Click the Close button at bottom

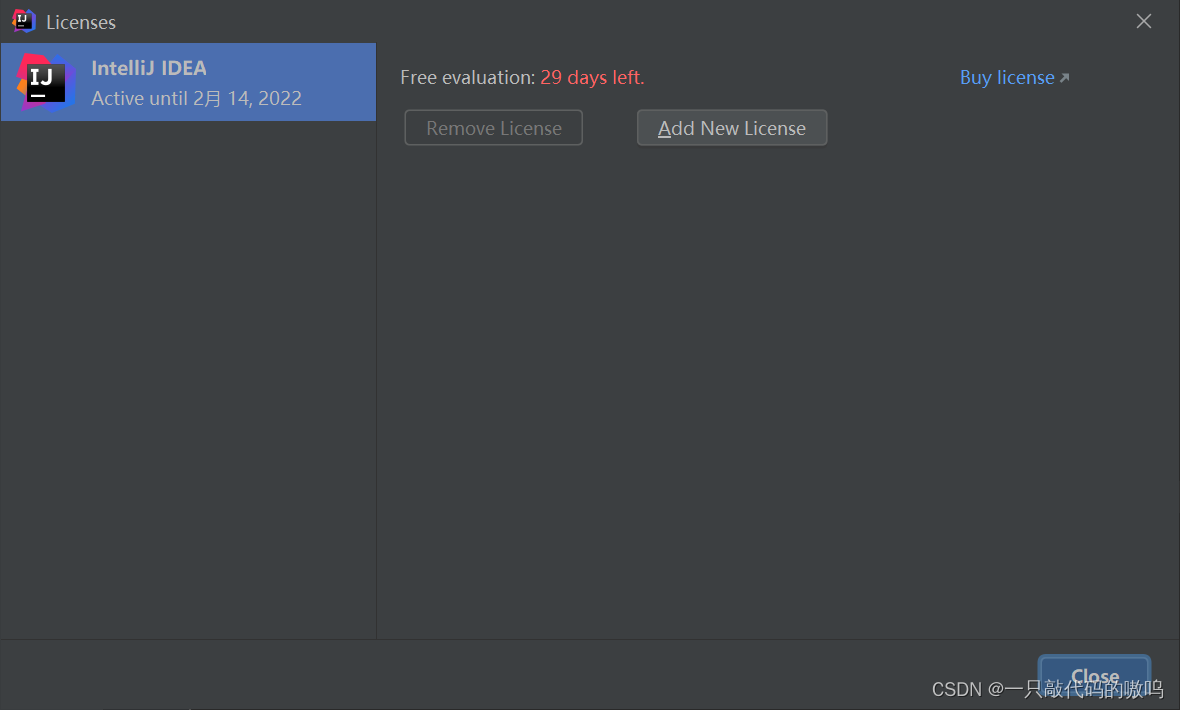(x=1094, y=675)
